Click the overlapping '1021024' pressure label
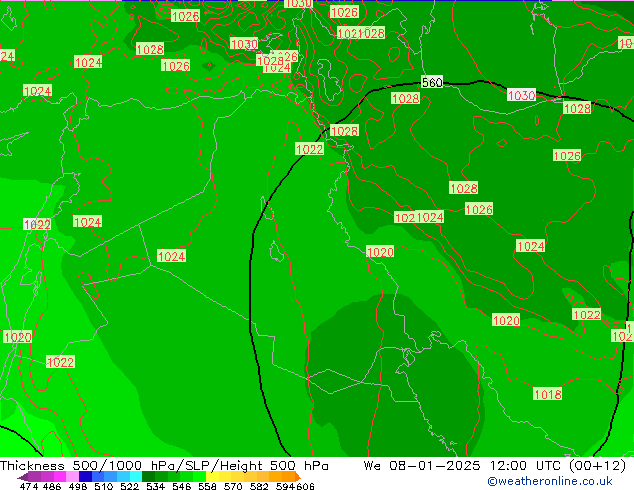 [x=419, y=218]
